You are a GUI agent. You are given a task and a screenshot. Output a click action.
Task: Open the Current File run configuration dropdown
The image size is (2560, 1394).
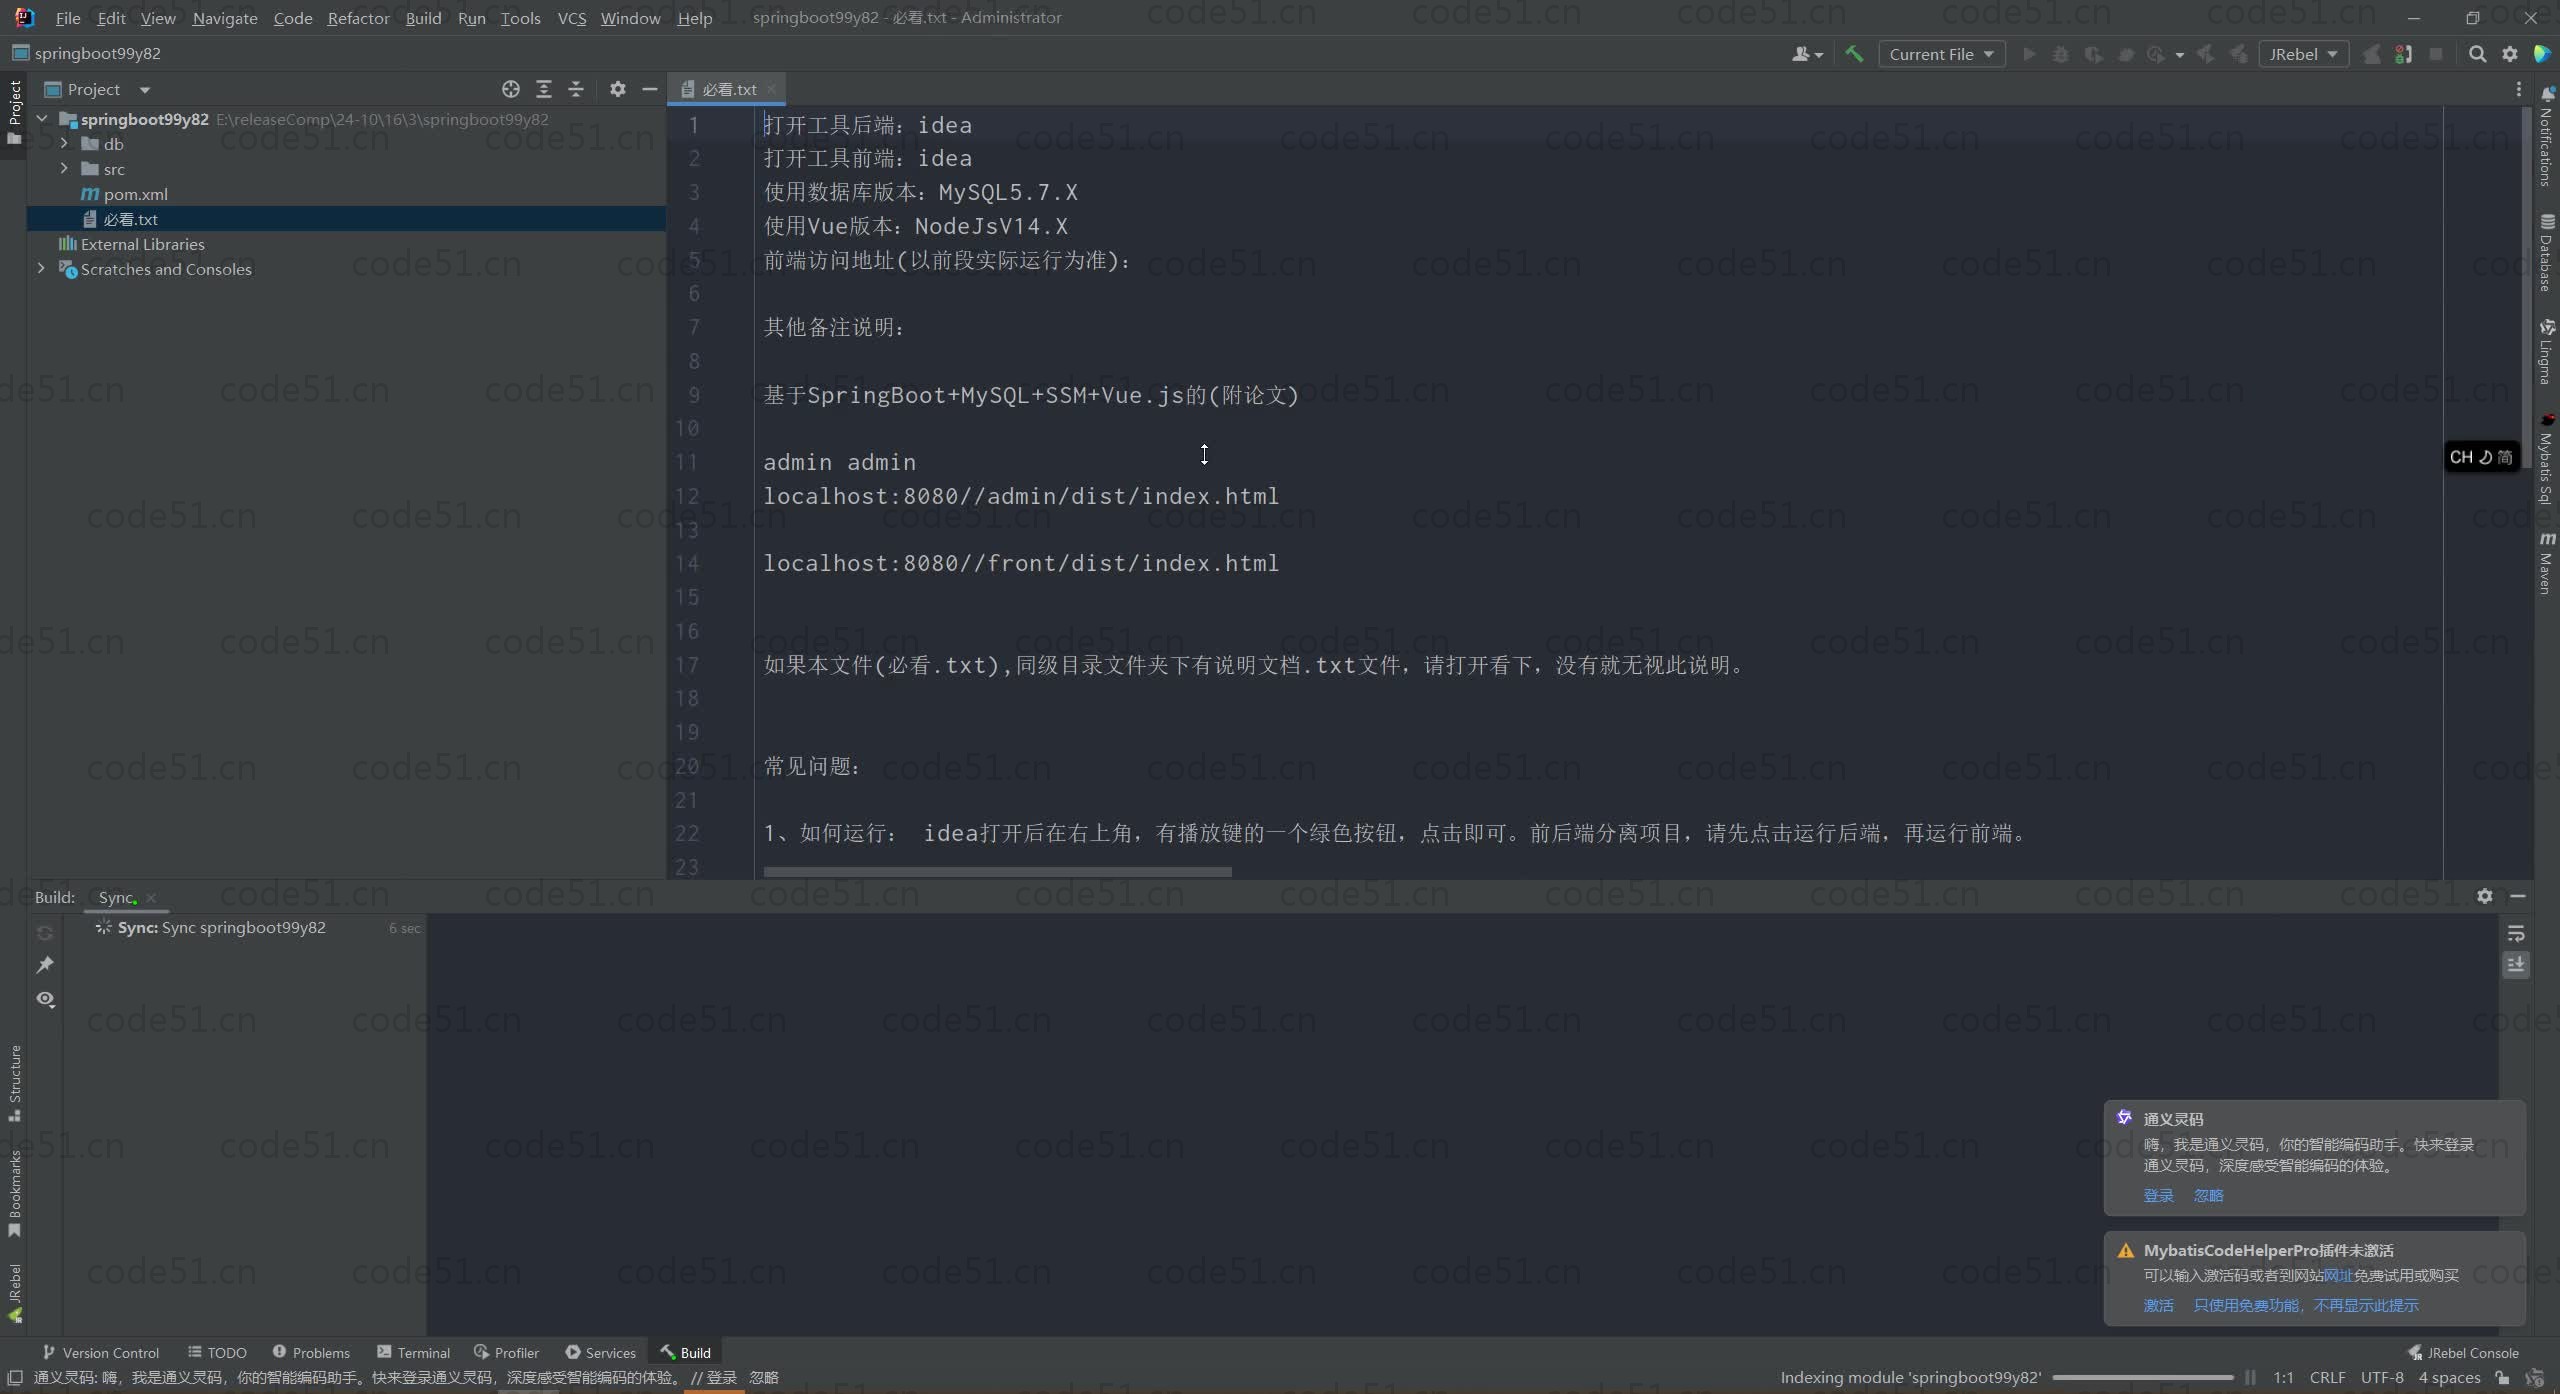point(1941,54)
